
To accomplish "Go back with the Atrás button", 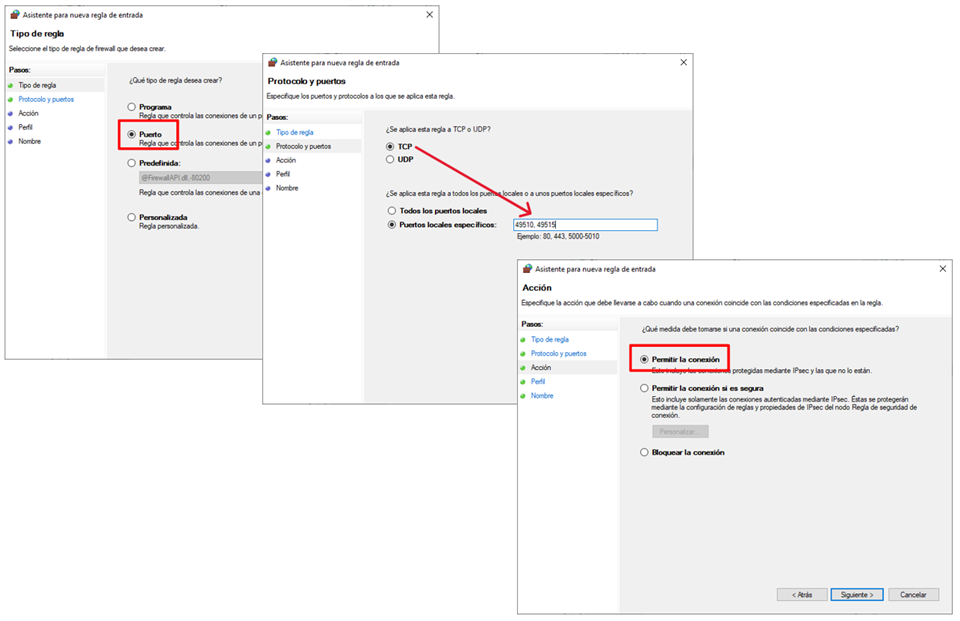I will (x=802, y=594).
